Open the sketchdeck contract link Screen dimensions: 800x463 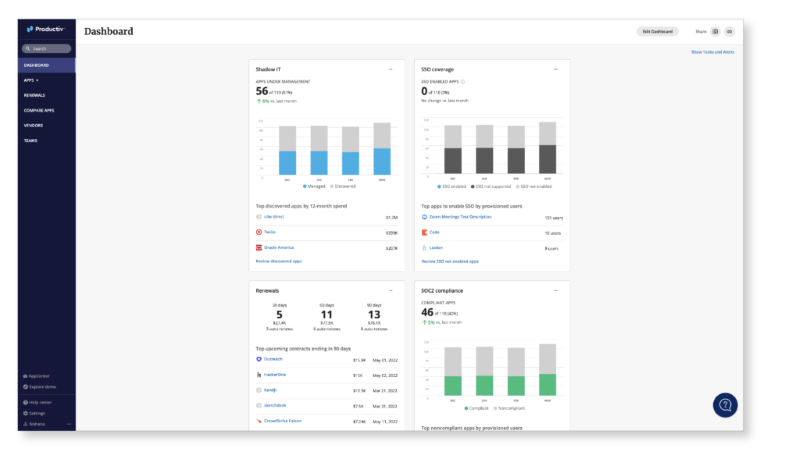275,406
